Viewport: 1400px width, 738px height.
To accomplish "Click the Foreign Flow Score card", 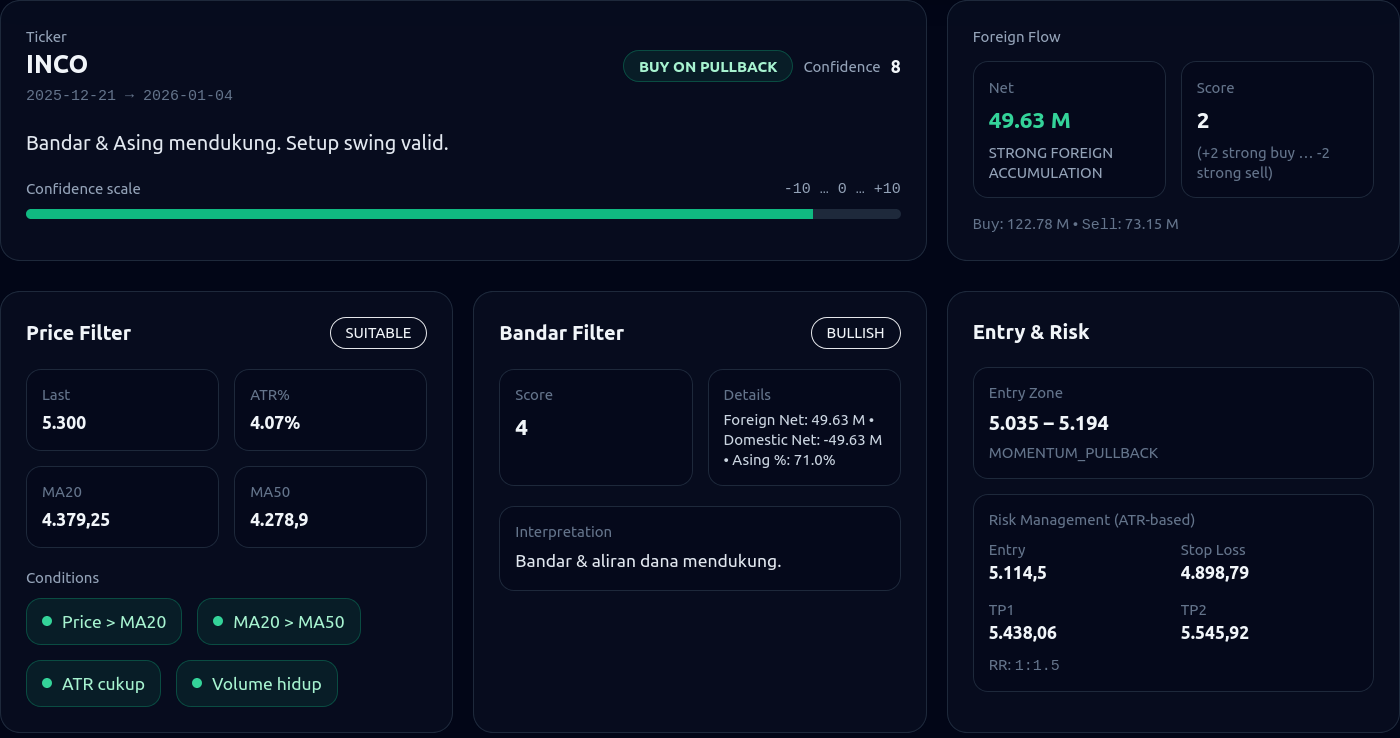I will click(1277, 129).
